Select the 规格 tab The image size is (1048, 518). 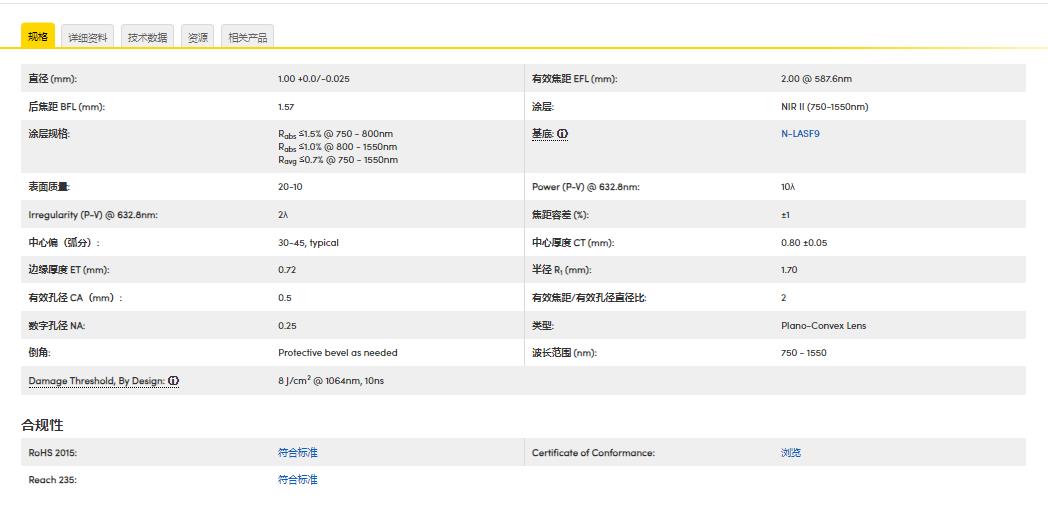click(38, 37)
